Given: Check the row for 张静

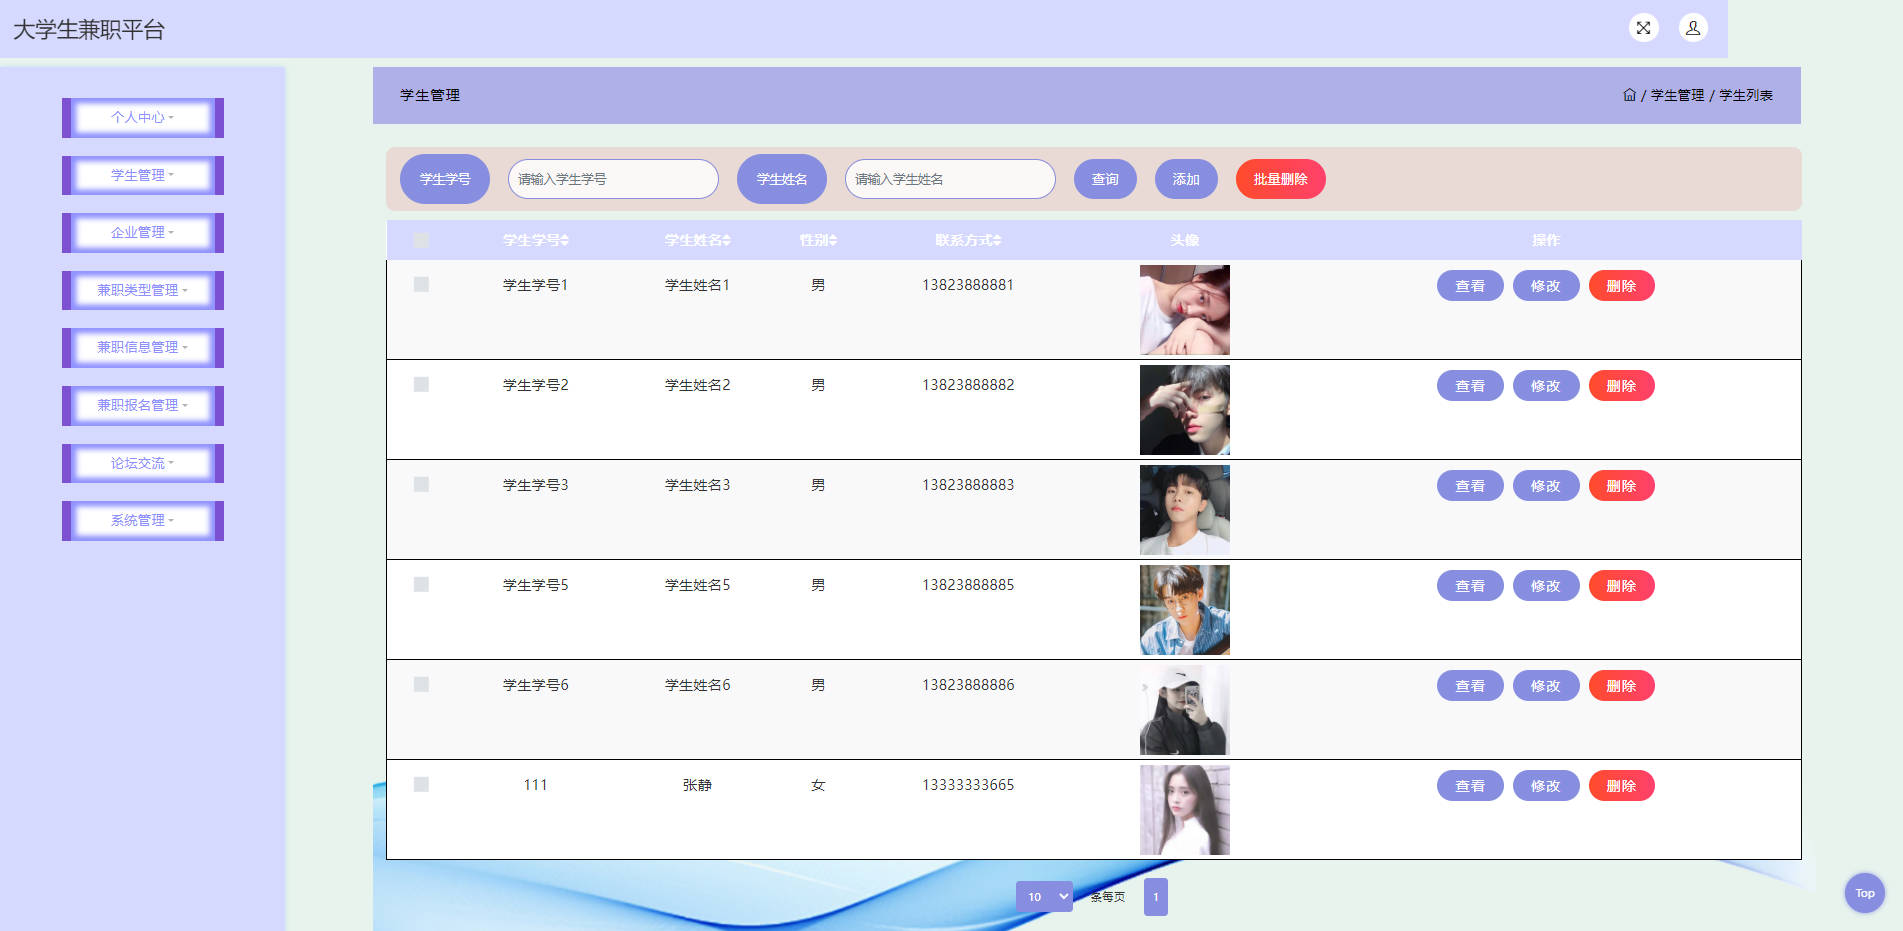Looking at the screenshot, I should [x=421, y=785].
